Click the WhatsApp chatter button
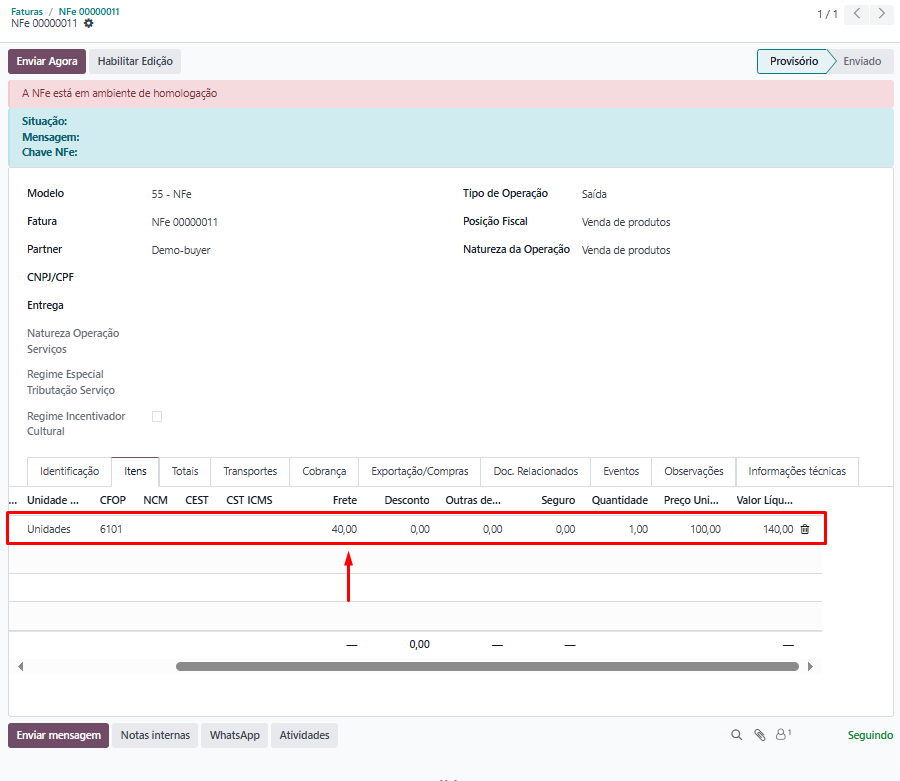Screen dimensions: 900x781 tap(235, 735)
